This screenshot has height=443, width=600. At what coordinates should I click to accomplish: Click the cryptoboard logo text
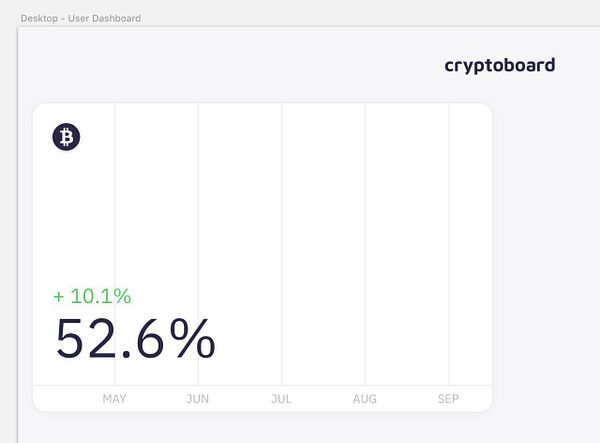pos(499,66)
